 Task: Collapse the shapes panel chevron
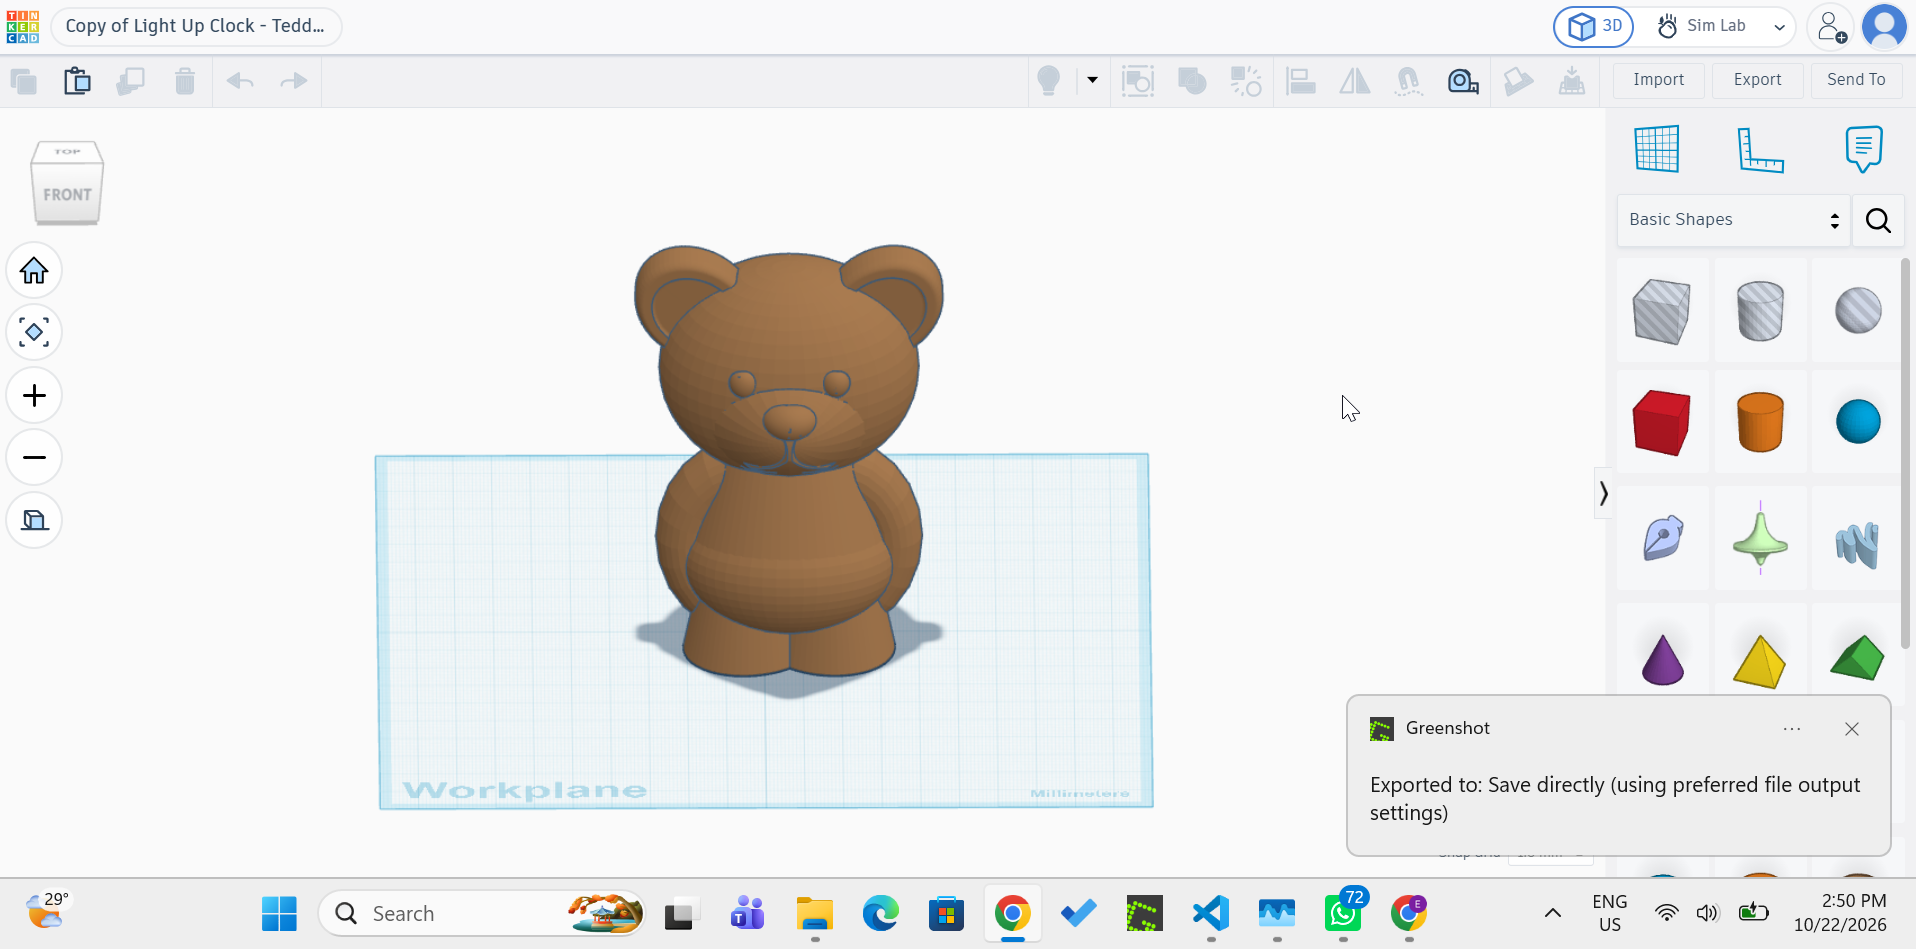tap(1603, 493)
